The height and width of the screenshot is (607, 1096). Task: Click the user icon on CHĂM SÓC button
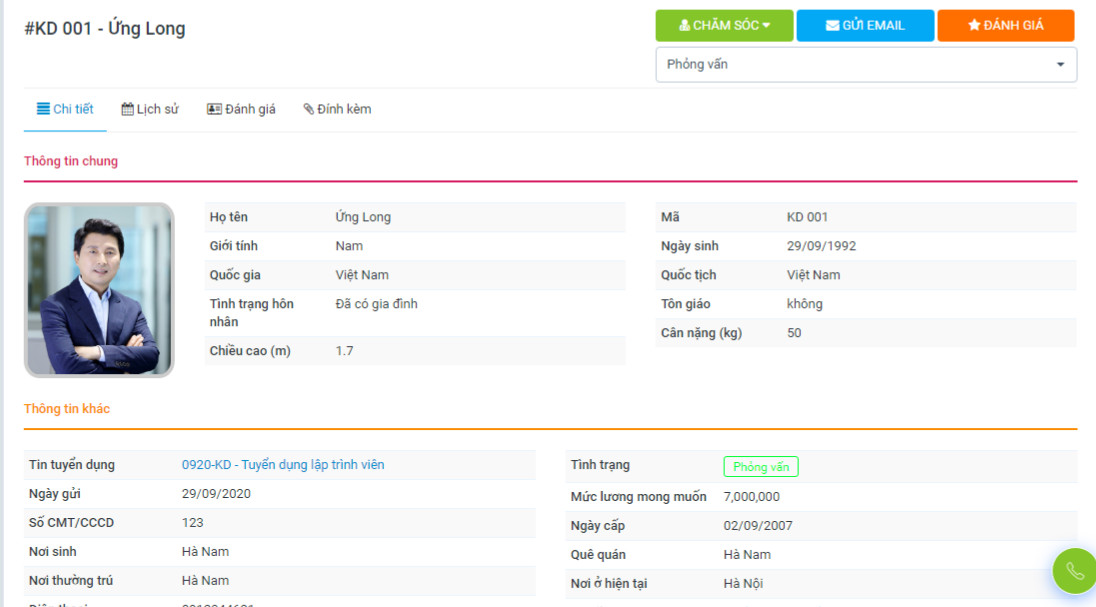click(685, 26)
